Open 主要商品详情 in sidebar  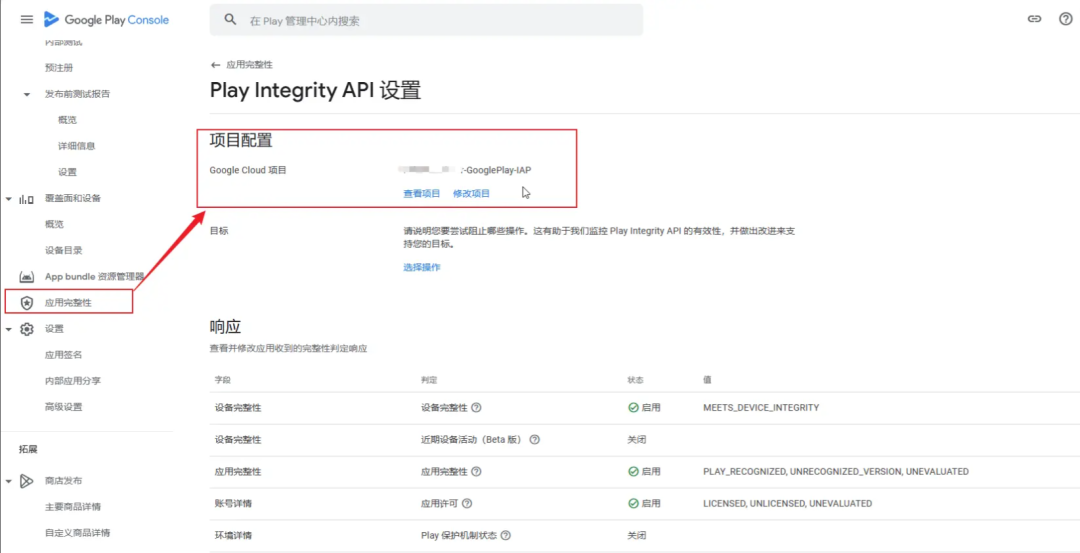[x=73, y=507]
